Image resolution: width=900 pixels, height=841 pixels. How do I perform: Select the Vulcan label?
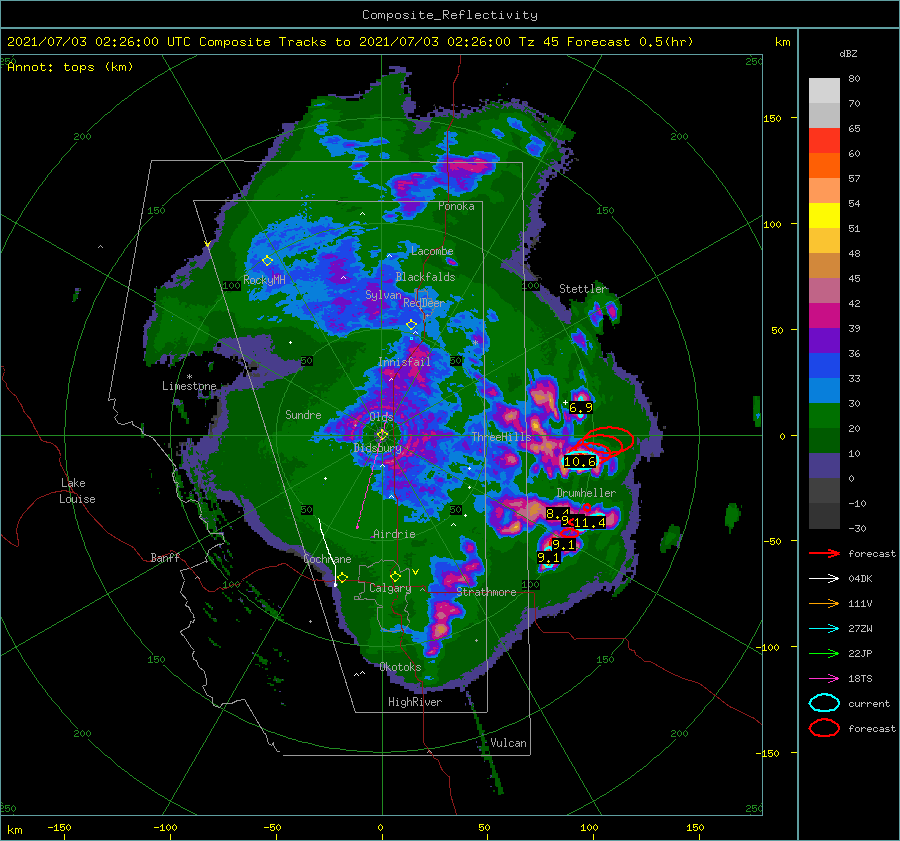[x=508, y=743]
